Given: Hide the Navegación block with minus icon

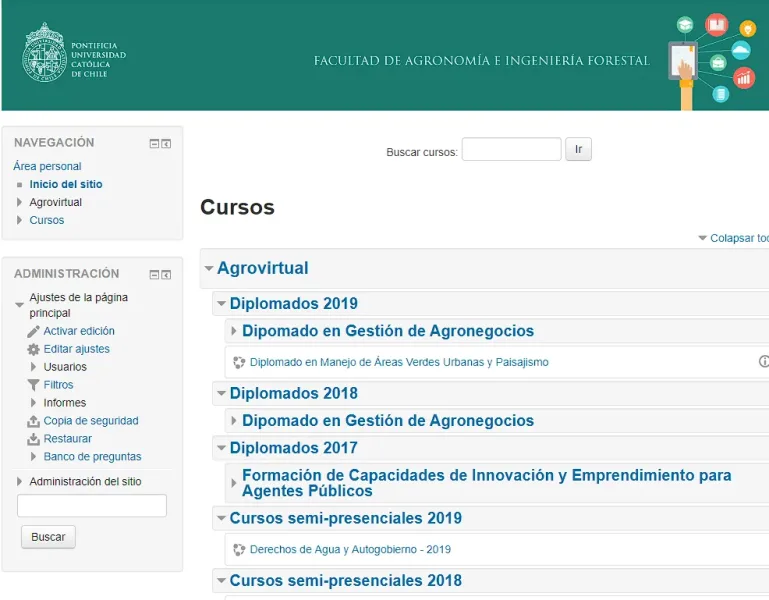Looking at the screenshot, I should click(x=154, y=144).
